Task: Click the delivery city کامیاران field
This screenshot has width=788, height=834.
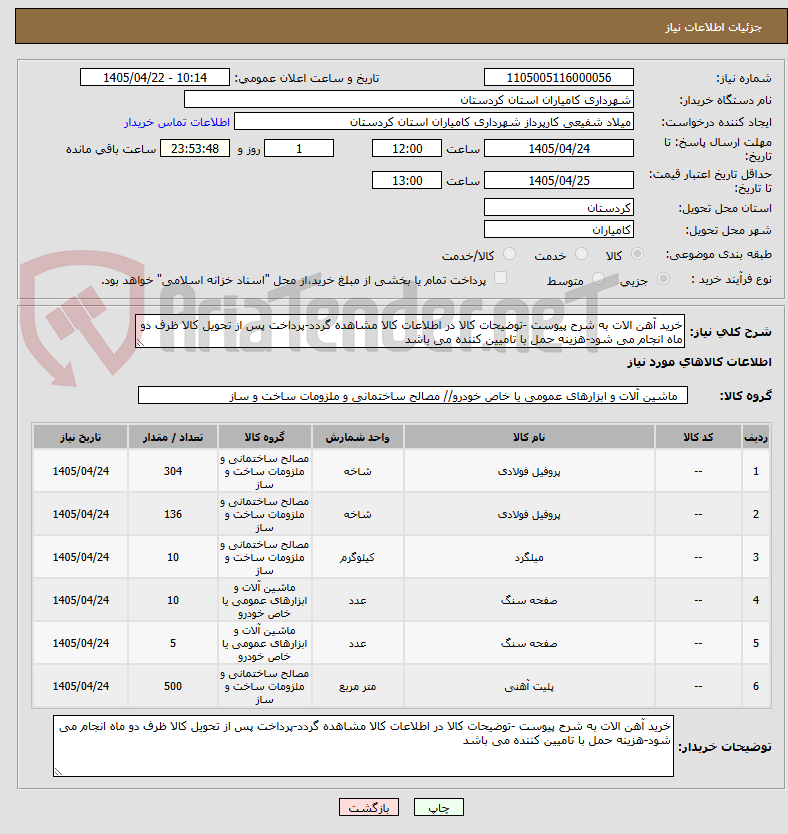Action: (x=559, y=229)
